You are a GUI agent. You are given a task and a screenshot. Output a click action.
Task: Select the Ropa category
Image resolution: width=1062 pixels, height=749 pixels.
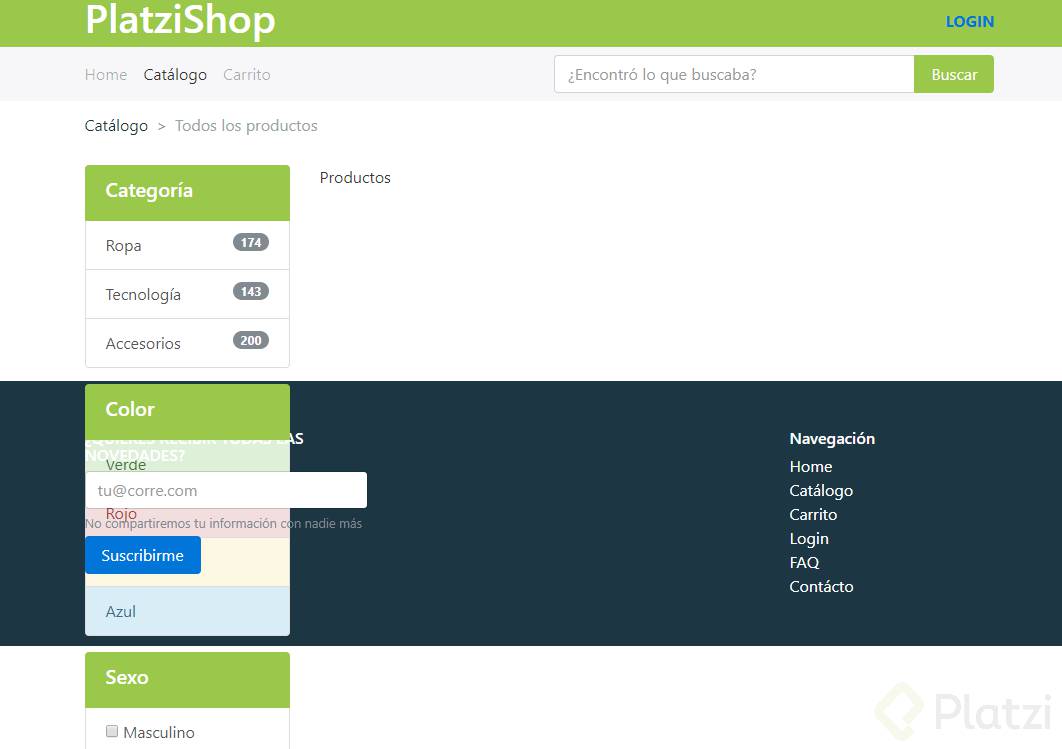[187, 245]
